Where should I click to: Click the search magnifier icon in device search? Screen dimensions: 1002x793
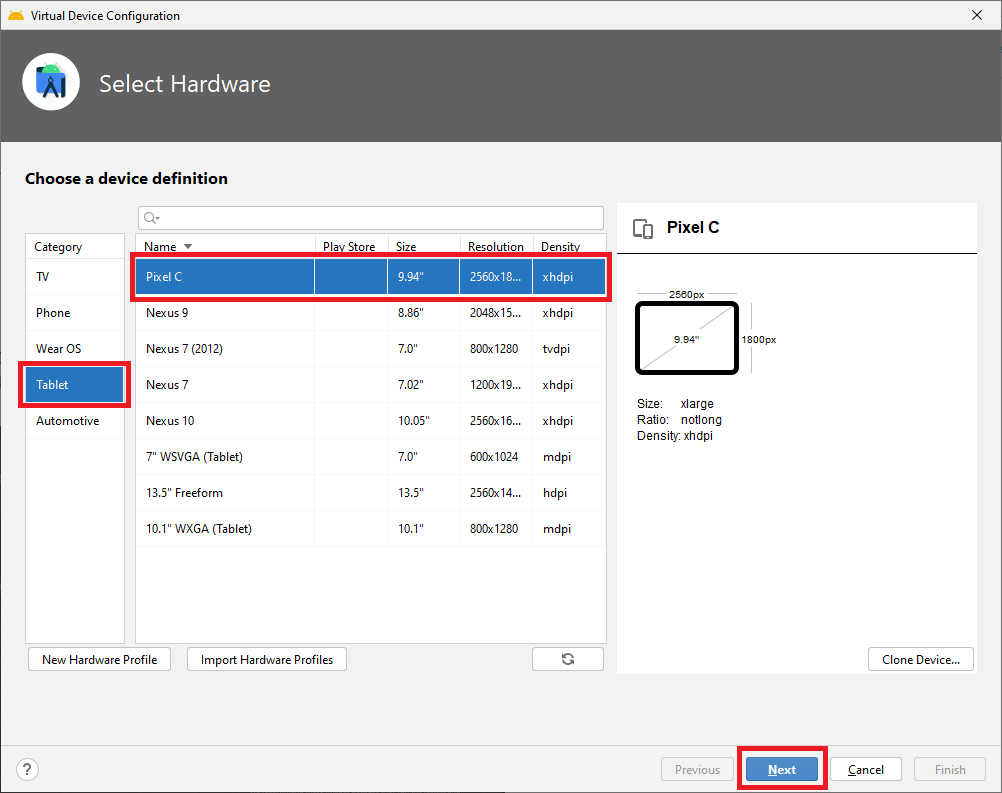(151, 218)
